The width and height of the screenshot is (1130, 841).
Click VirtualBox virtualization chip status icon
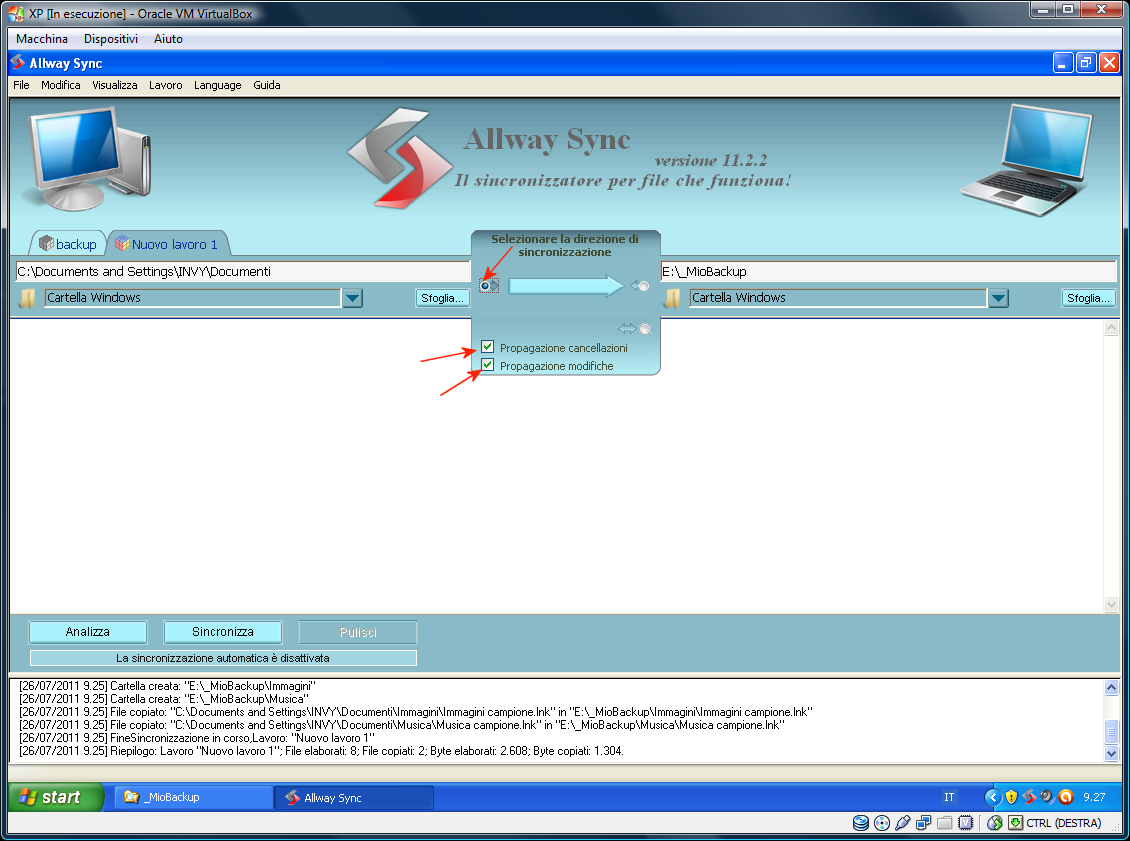point(966,823)
